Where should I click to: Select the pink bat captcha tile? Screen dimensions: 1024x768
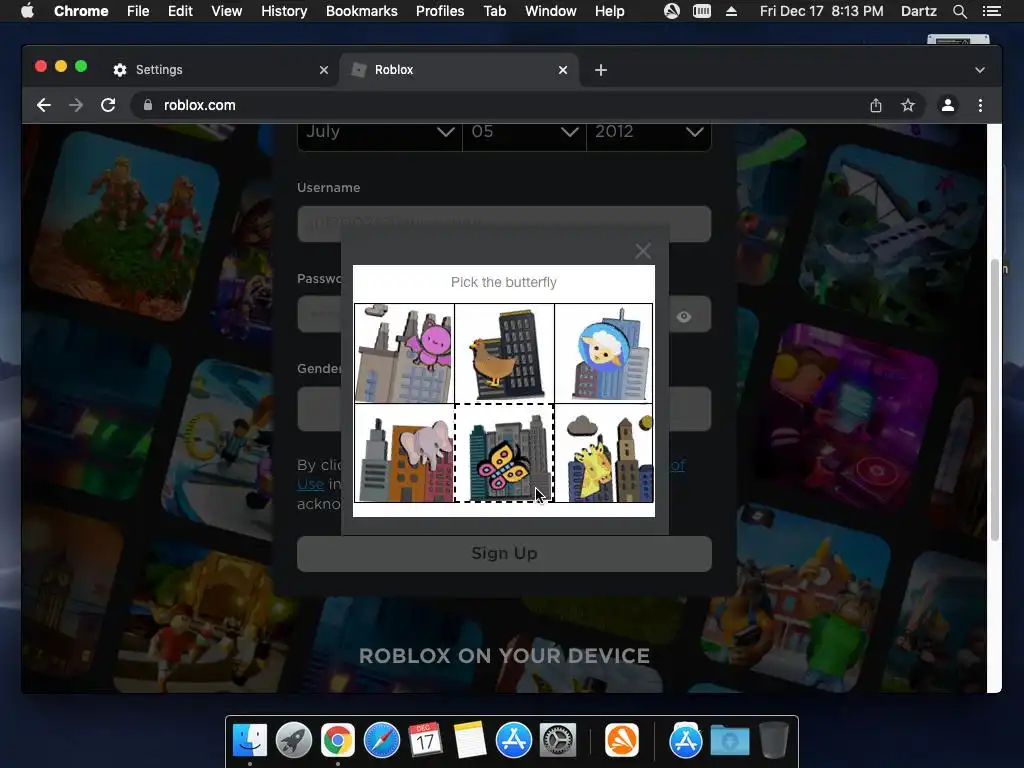(x=404, y=353)
